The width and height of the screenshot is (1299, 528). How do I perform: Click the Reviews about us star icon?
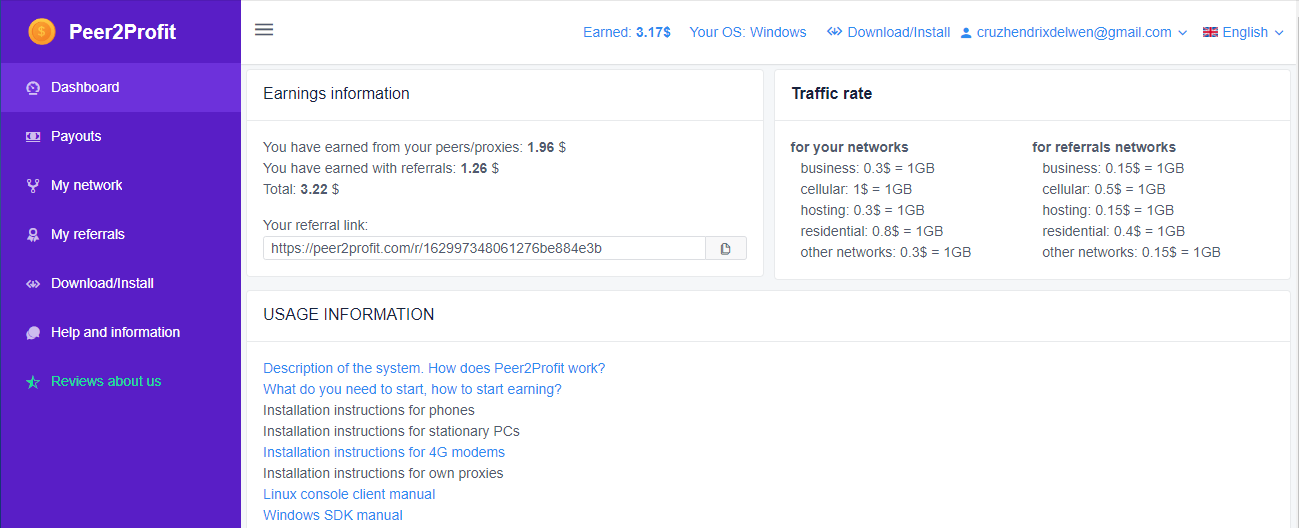pos(33,382)
